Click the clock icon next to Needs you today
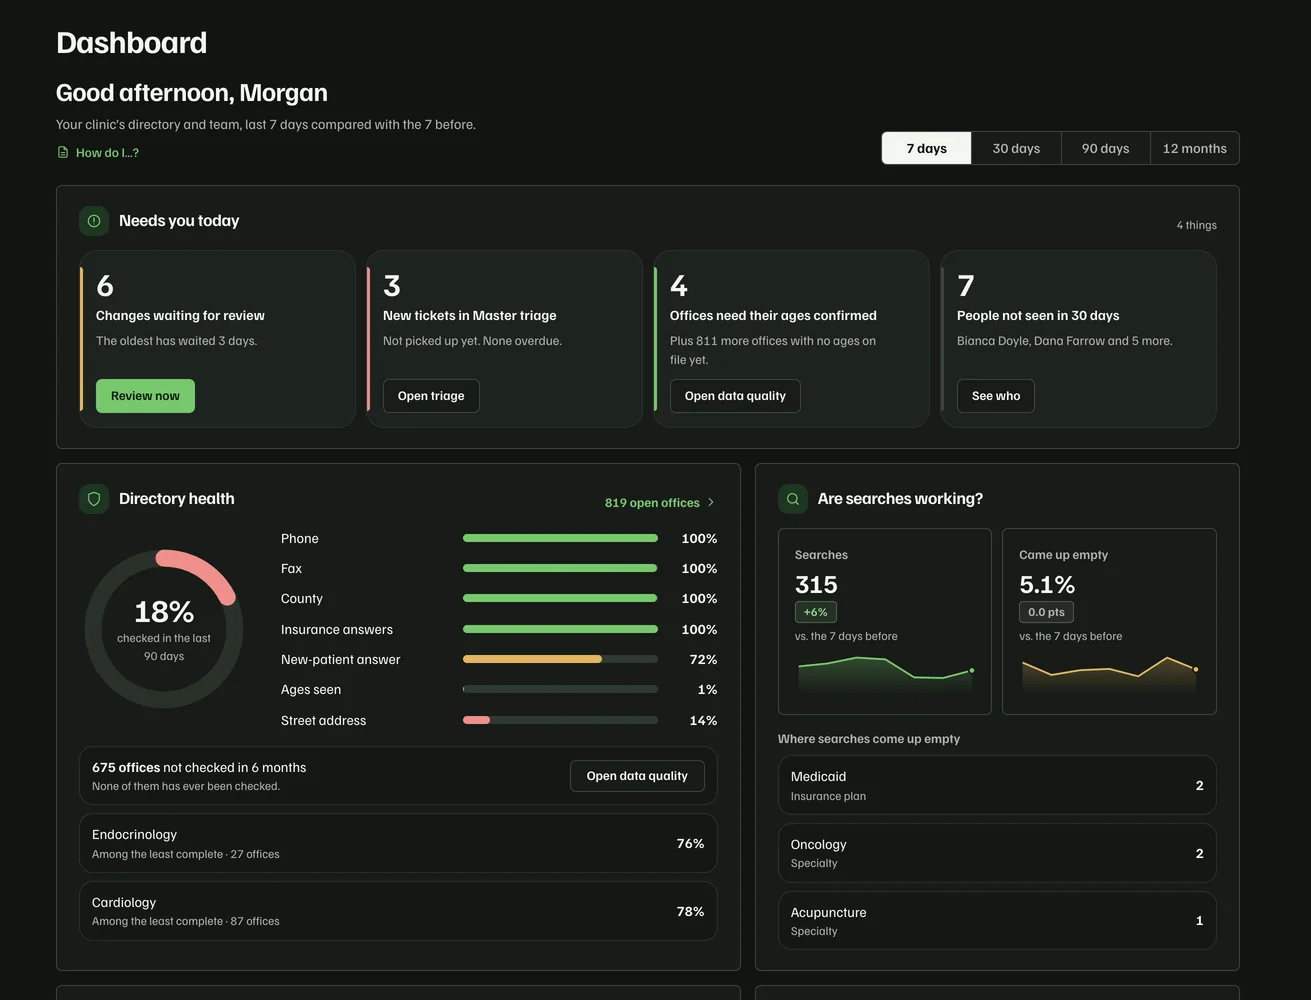This screenshot has height=1000, width=1311. (94, 221)
